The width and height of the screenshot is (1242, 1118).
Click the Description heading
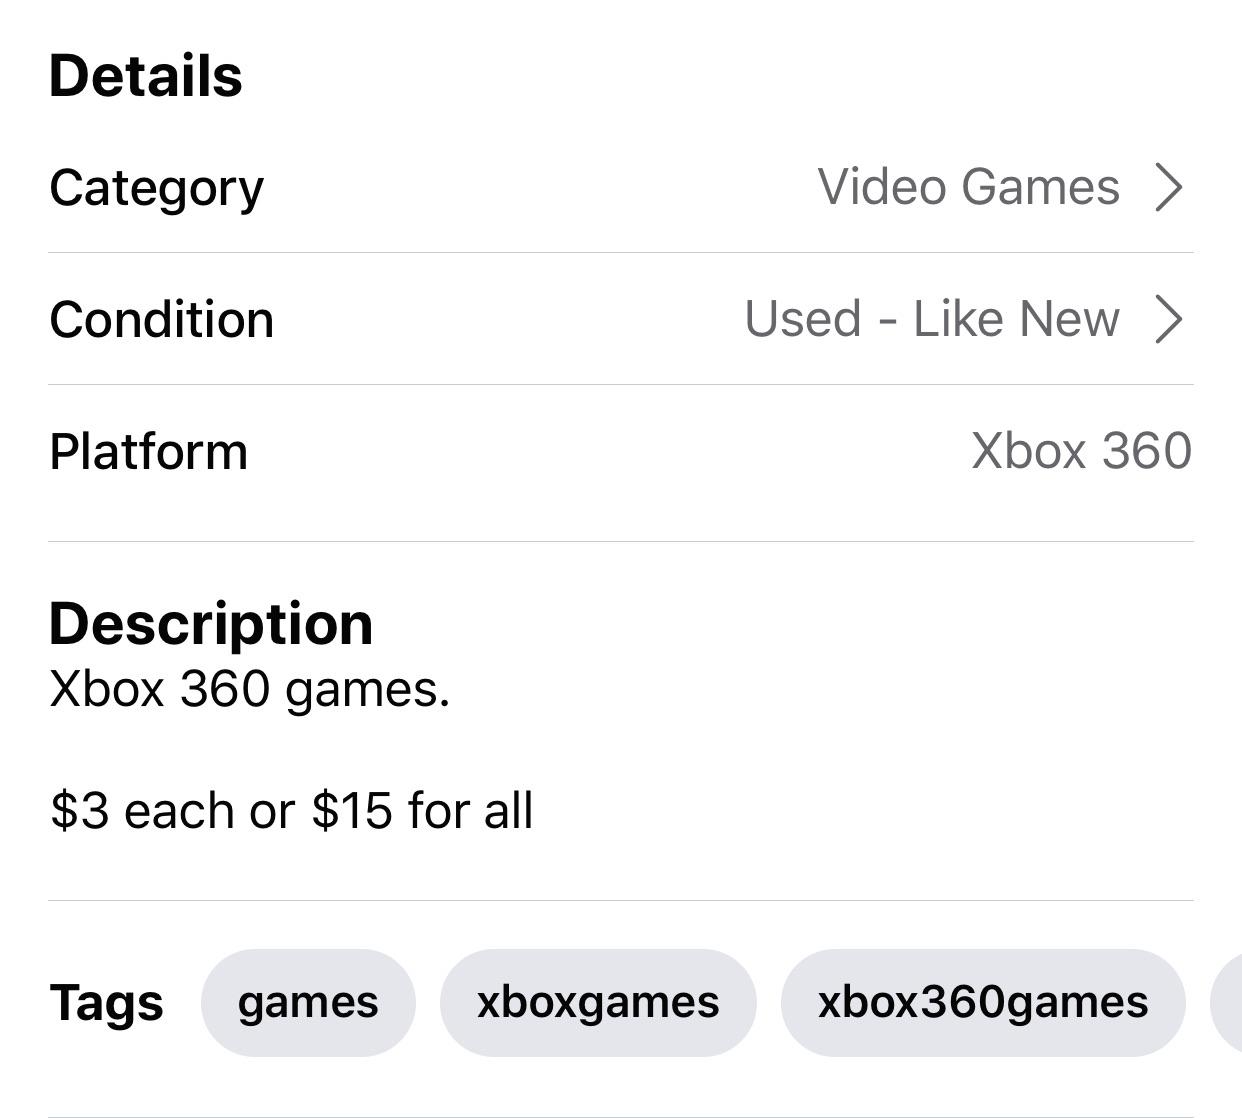(211, 622)
